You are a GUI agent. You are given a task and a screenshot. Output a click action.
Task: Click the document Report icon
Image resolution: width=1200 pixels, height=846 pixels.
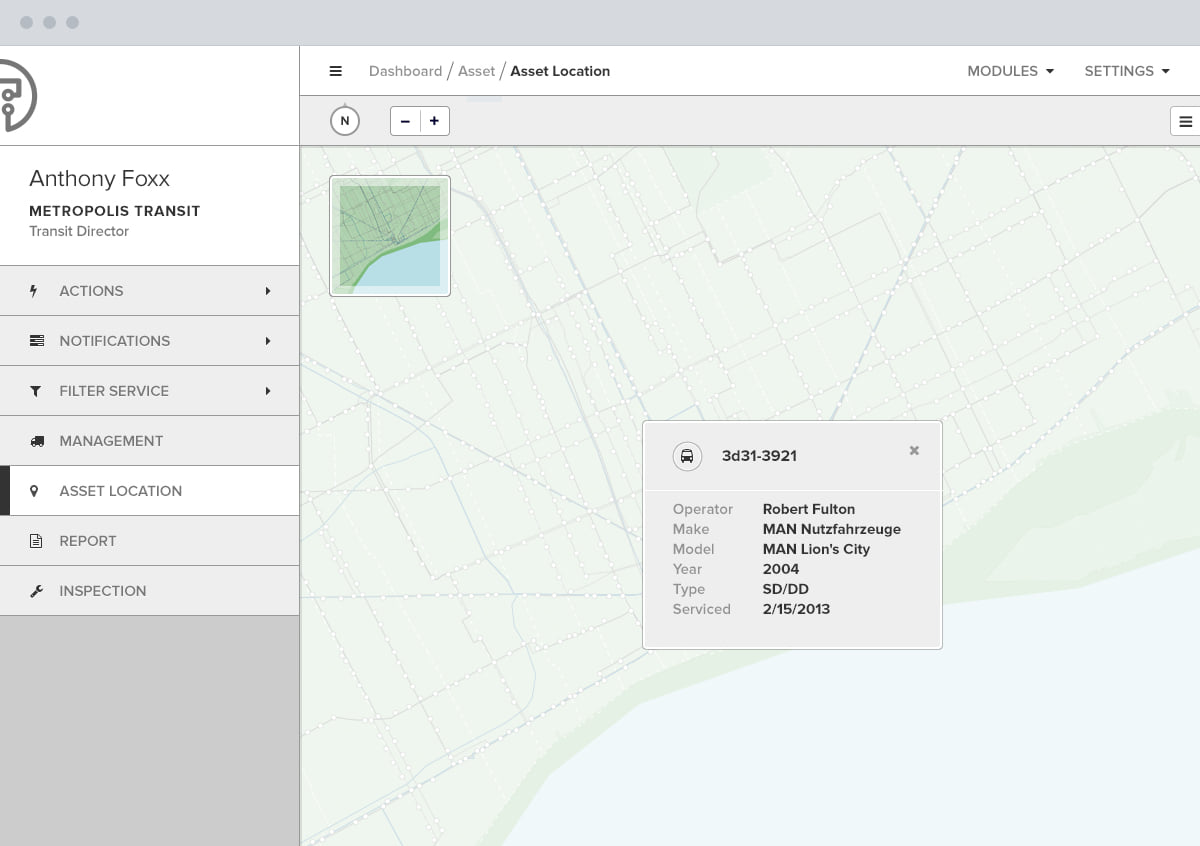coord(36,541)
